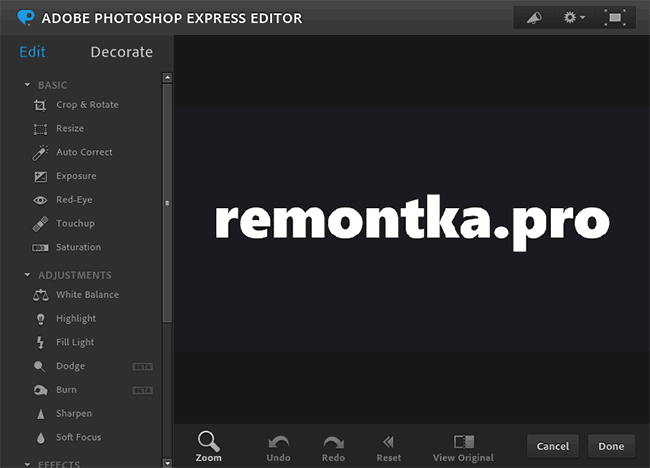Select the Red-Eye eye icon
Image resolution: width=650 pixels, height=468 pixels.
pyautogui.click(x=40, y=200)
